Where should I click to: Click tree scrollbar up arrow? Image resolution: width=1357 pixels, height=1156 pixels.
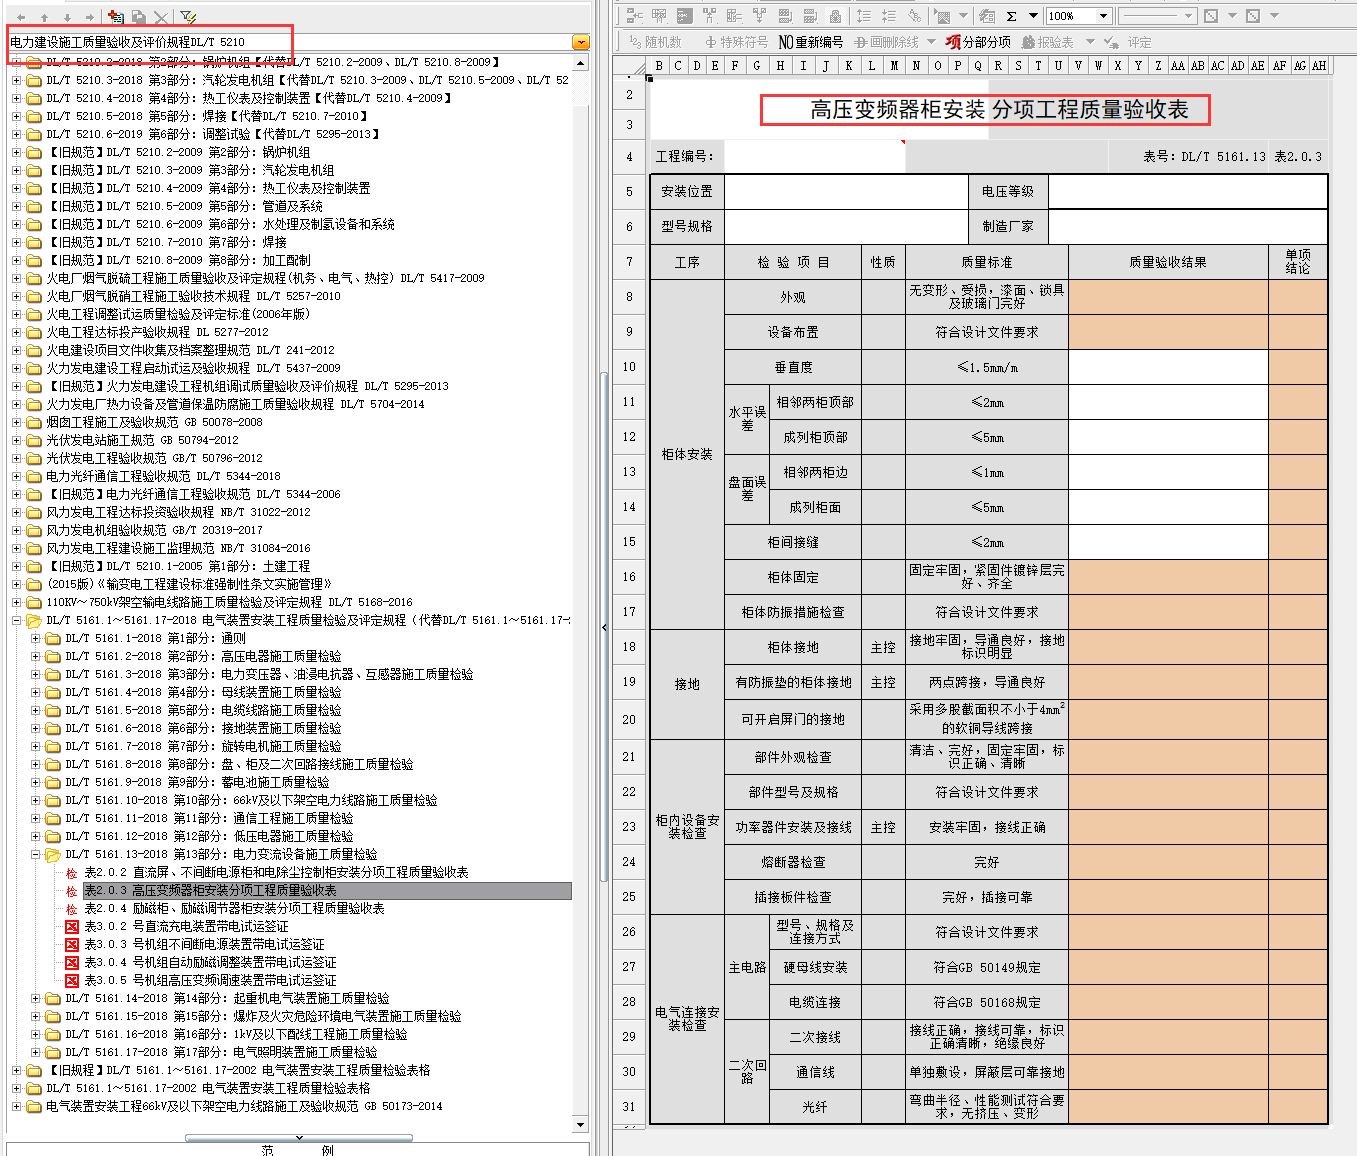[x=580, y=62]
